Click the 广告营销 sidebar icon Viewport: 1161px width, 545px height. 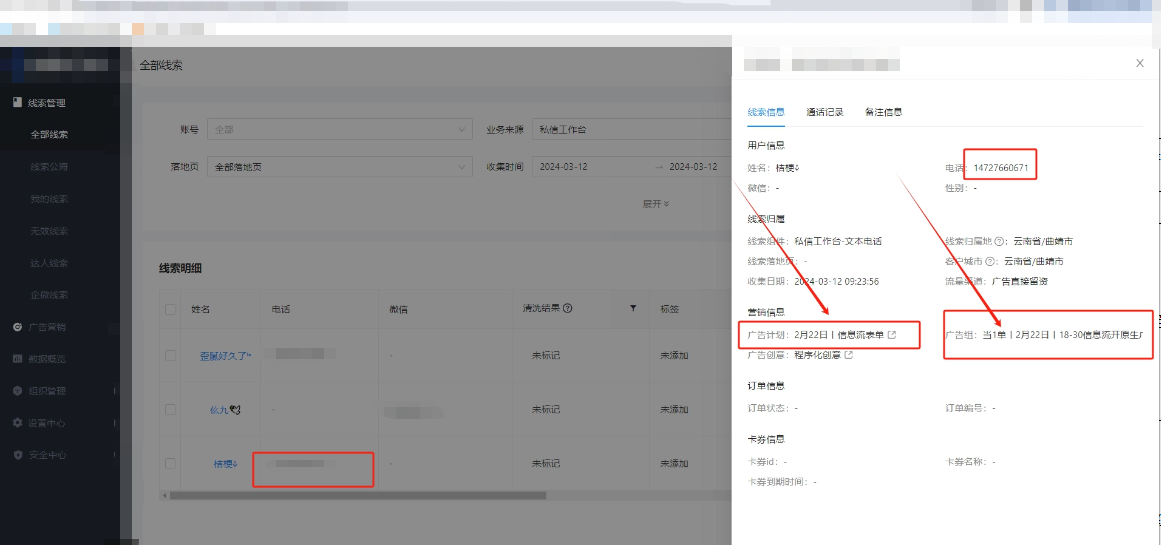[x=17, y=327]
